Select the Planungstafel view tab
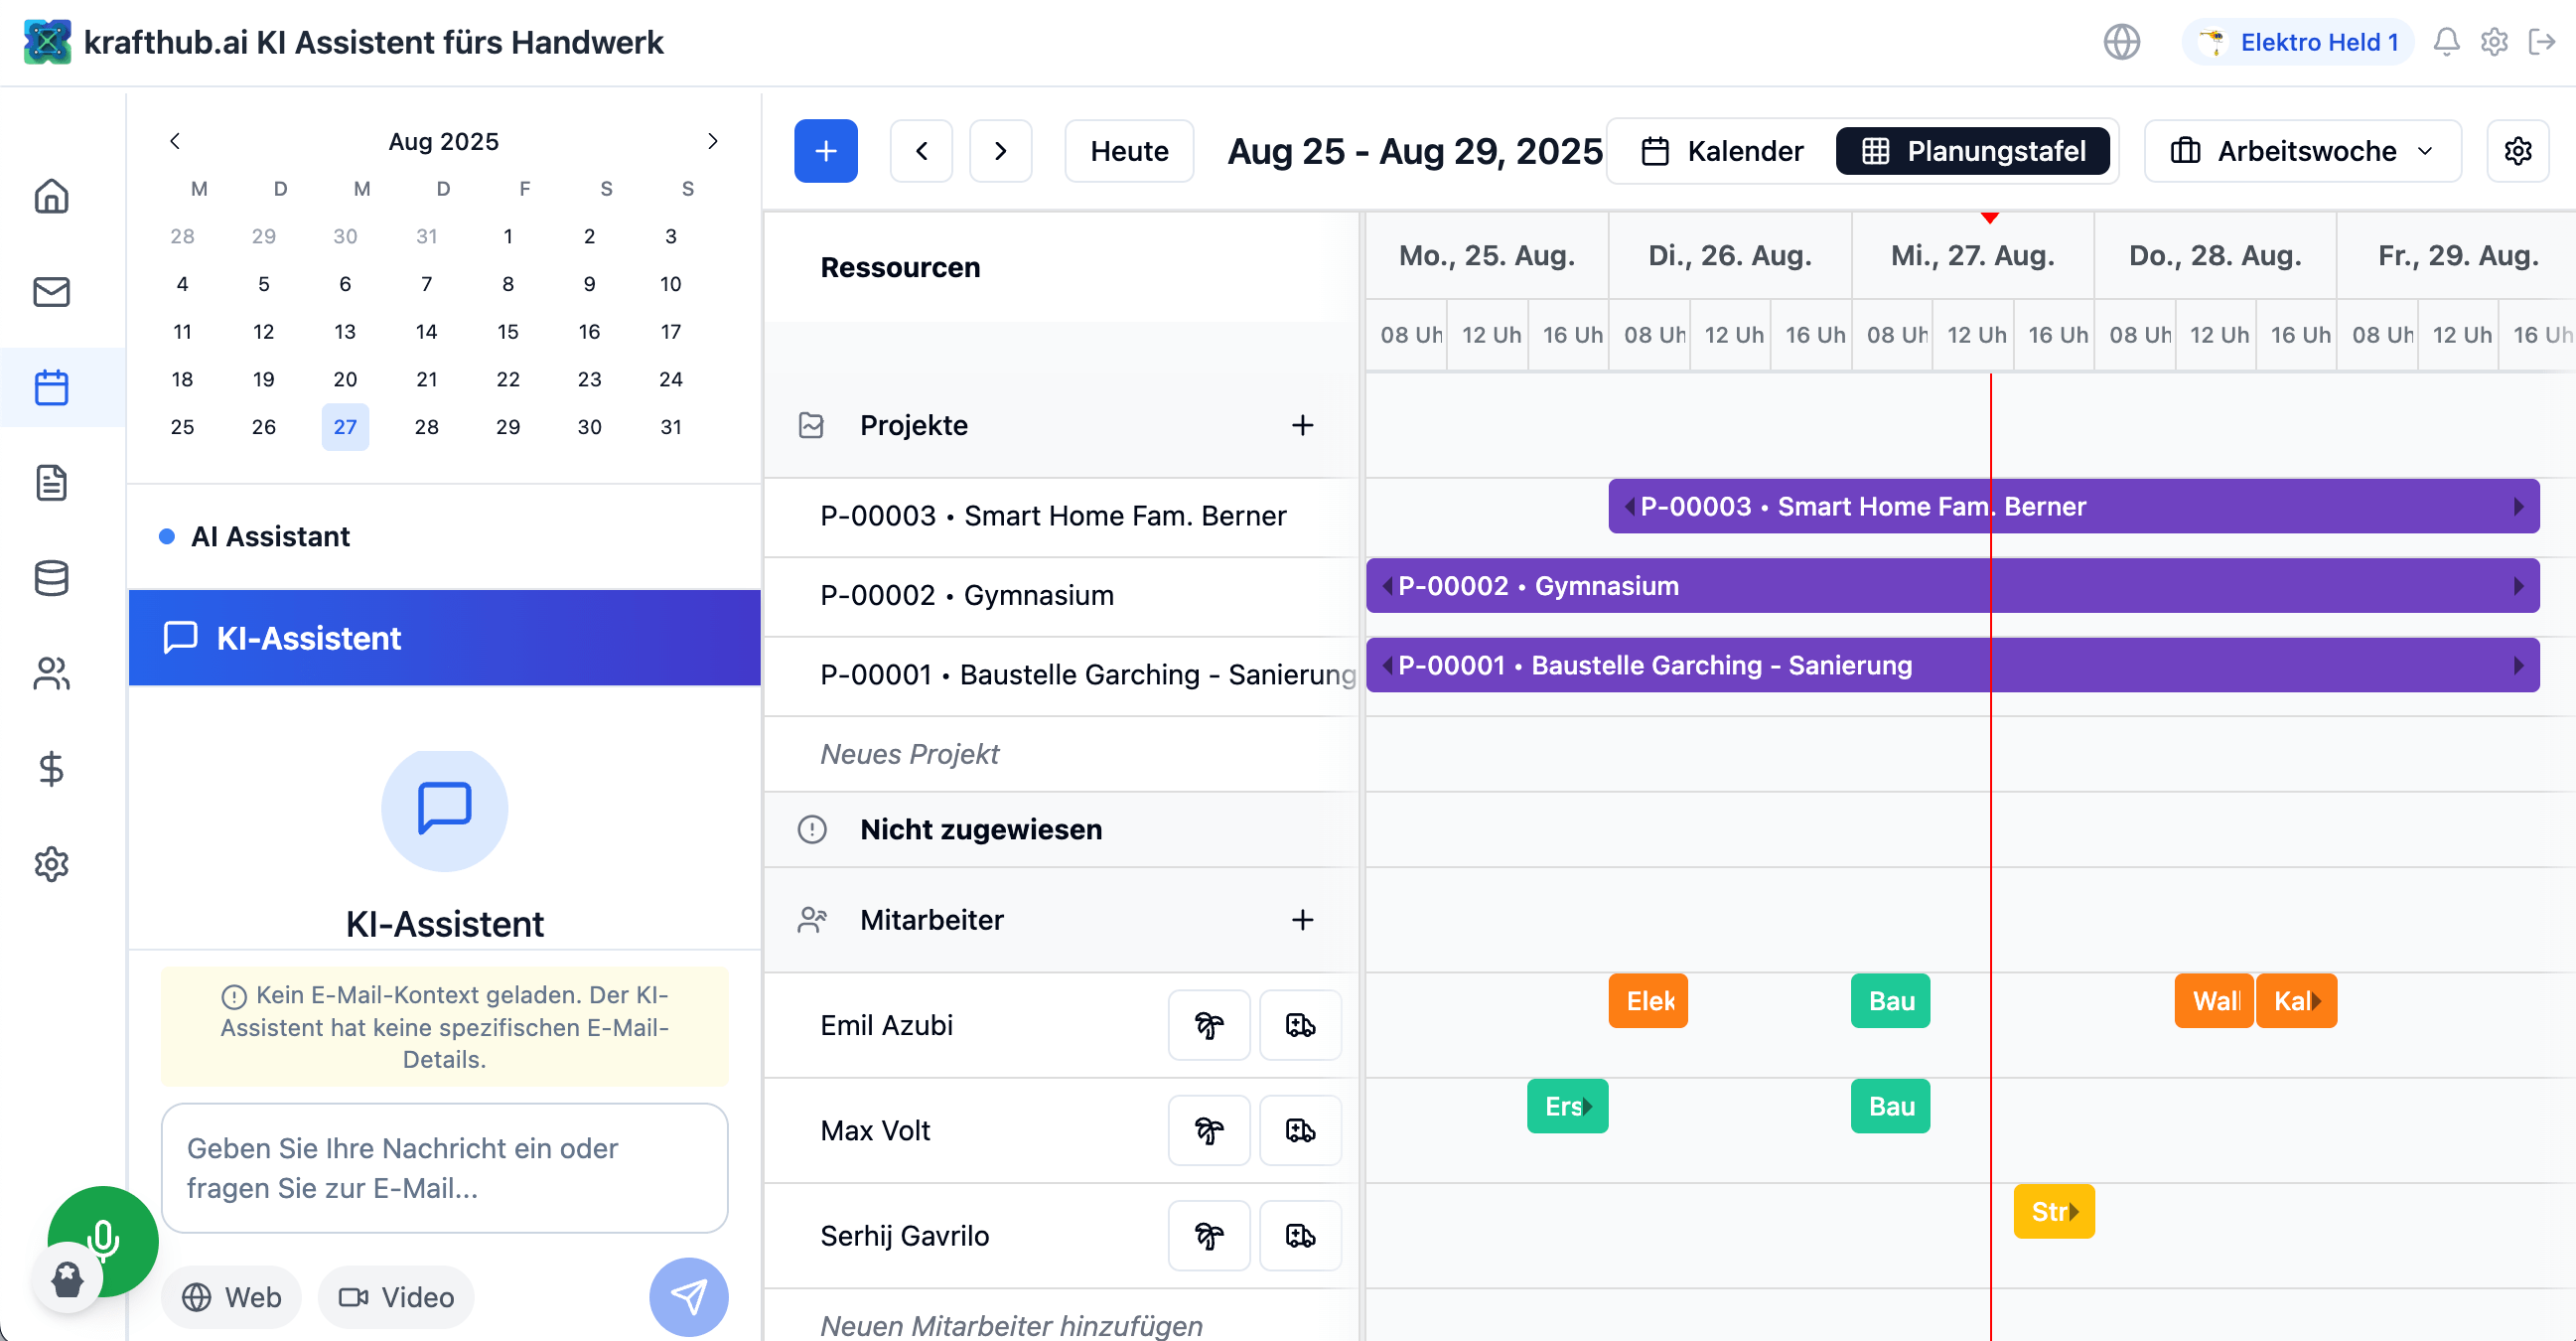Image resolution: width=2576 pixels, height=1341 pixels. (1973, 151)
